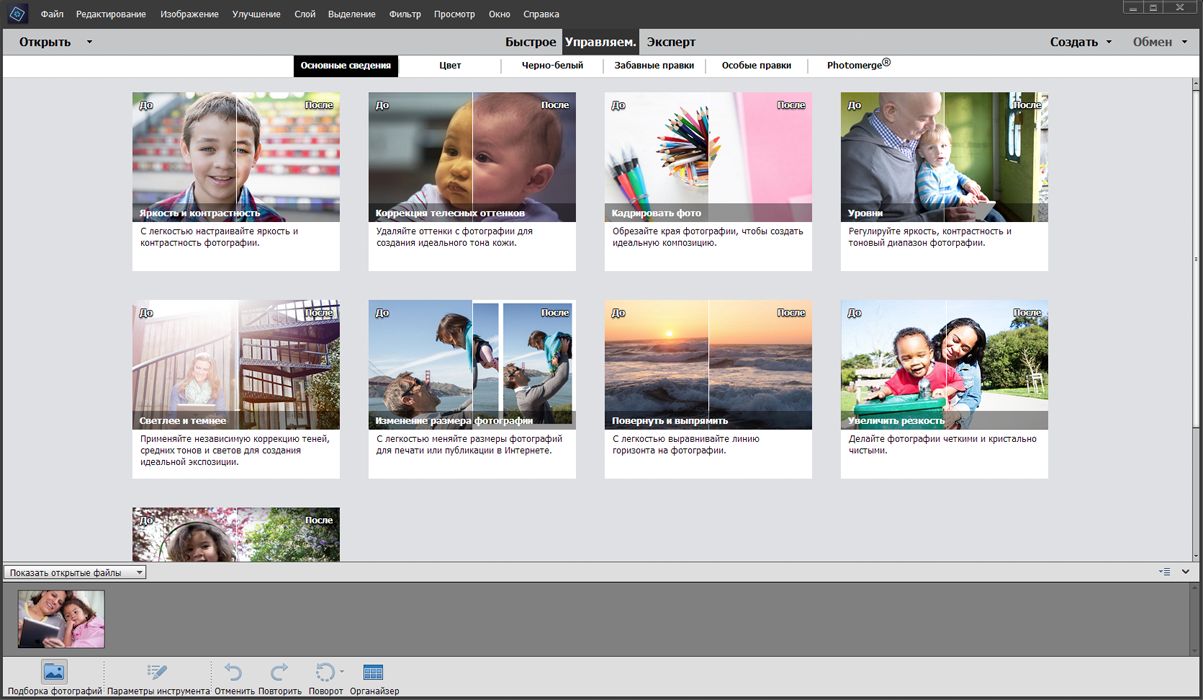Open the photo bin options list icon
Screen dimensions: 1203x700
pyautogui.click(x=1164, y=571)
